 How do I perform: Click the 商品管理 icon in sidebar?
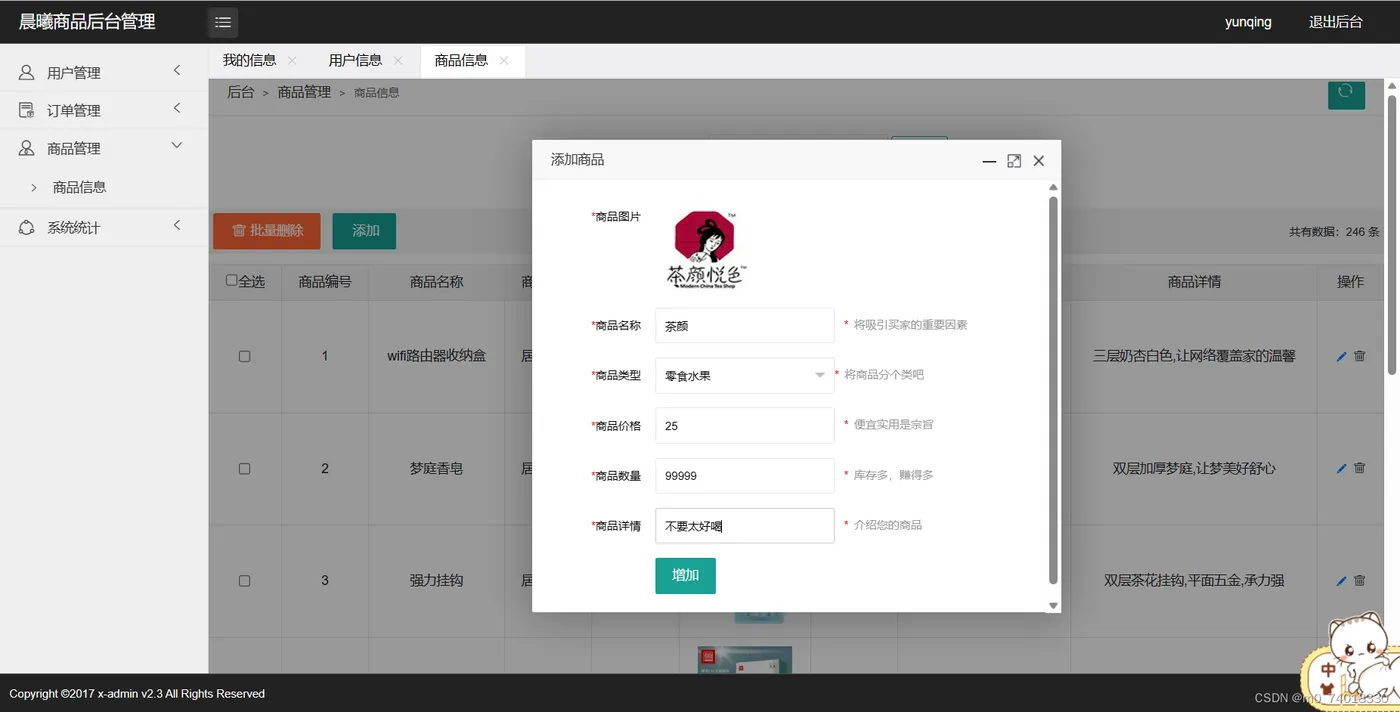coord(27,148)
